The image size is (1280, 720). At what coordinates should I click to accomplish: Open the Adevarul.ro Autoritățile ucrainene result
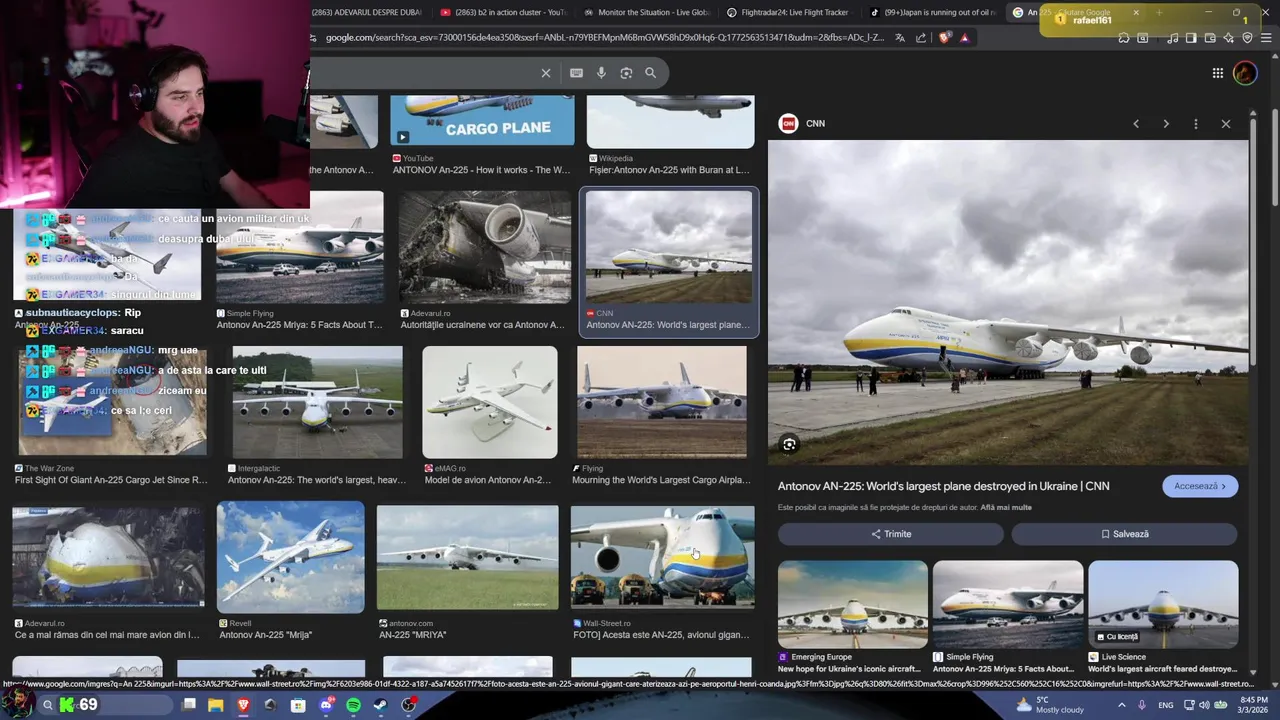484,262
